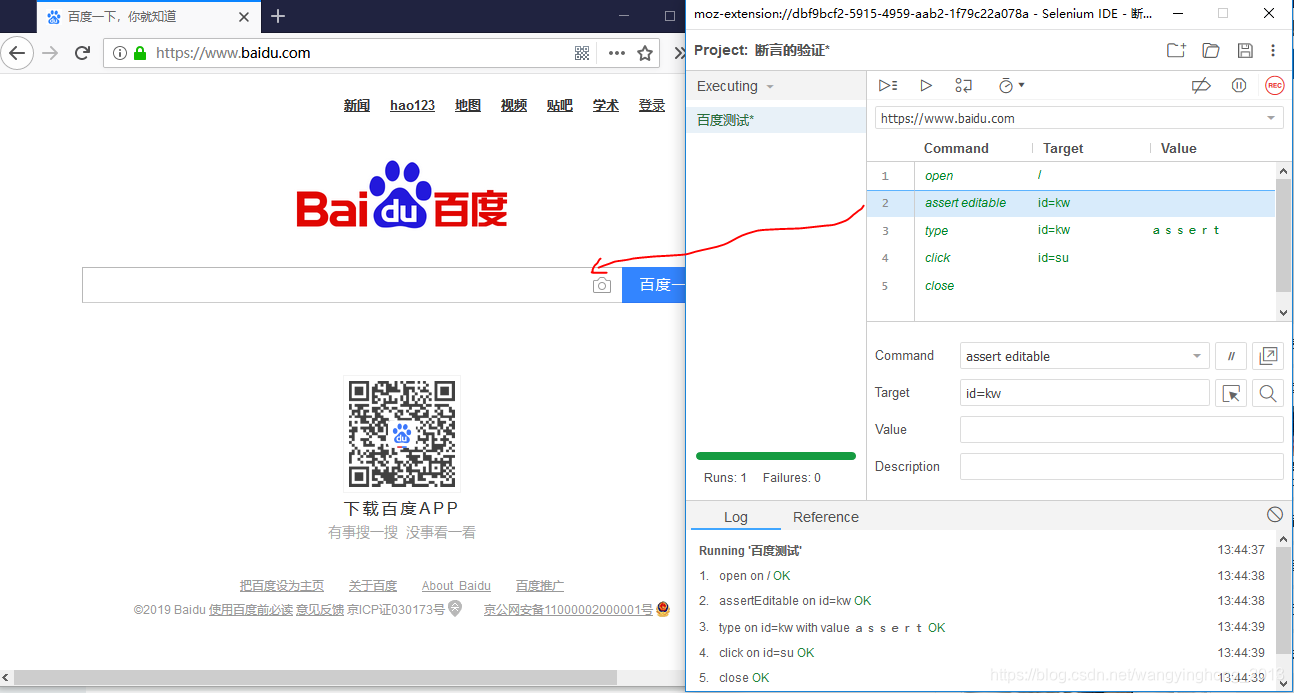Toggle comment on the command (// button)
The image size is (1294, 693).
tap(1230, 356)
